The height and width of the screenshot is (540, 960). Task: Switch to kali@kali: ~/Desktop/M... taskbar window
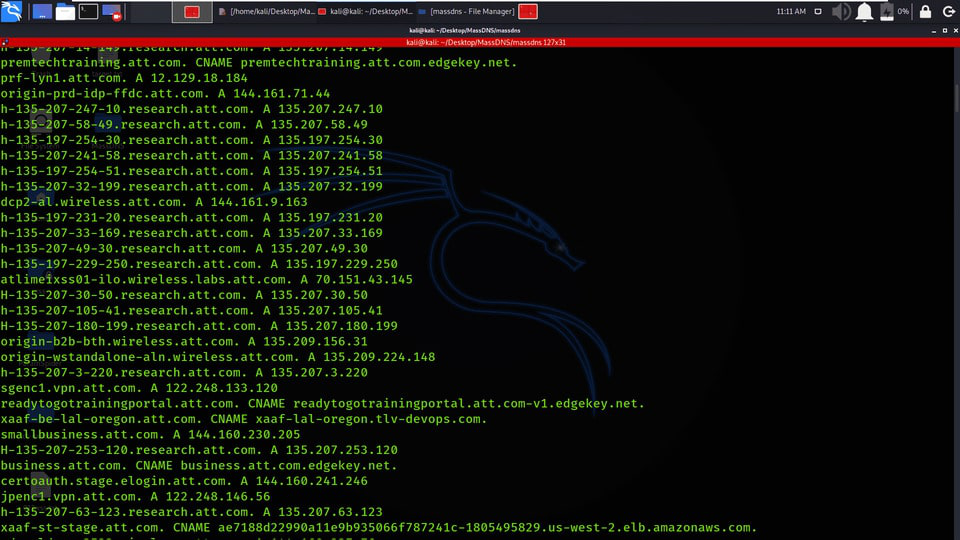point(365,12)
